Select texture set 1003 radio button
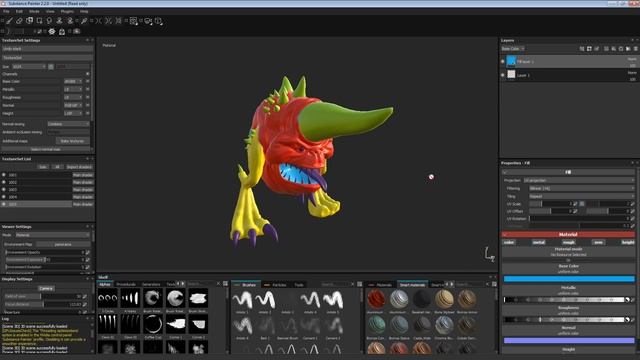Image resolution: width=640 pixels, height=360 pixels. click(x=4, y=189)
